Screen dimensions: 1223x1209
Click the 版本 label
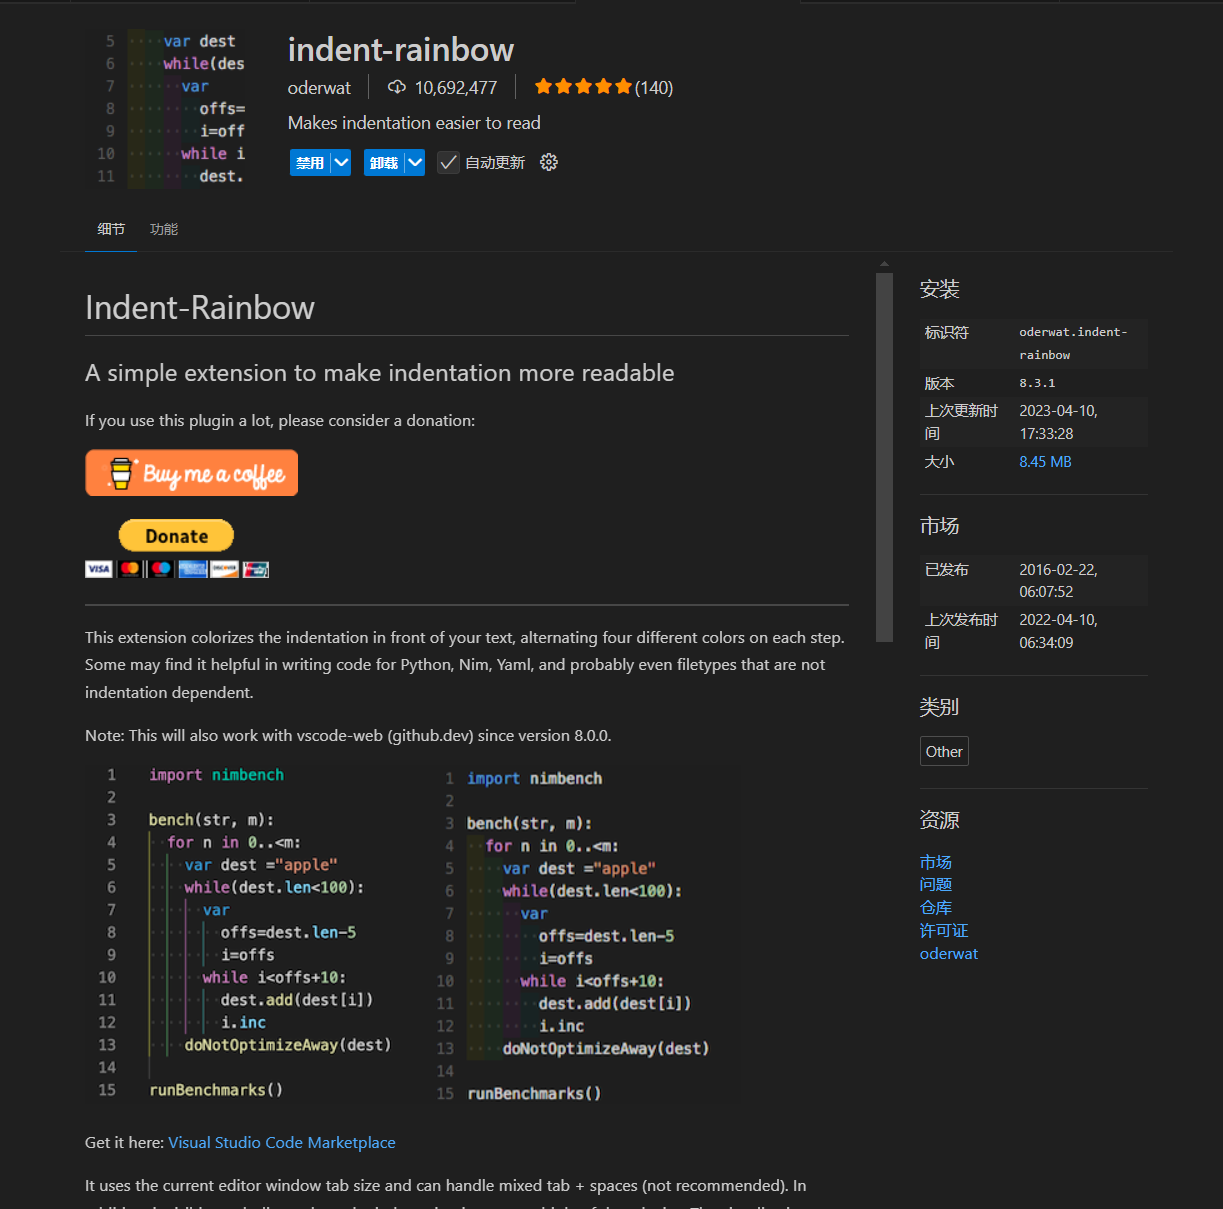coord(940,383)
